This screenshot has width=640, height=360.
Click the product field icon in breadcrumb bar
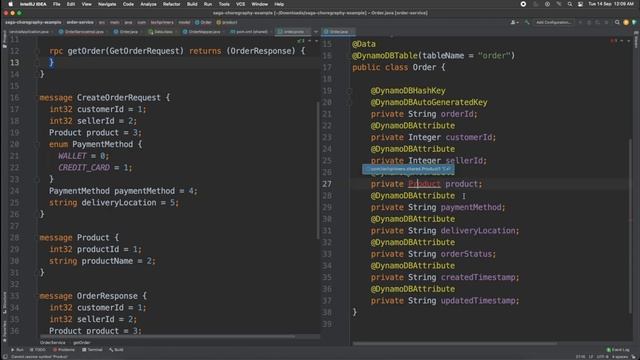tap(218, 22)
